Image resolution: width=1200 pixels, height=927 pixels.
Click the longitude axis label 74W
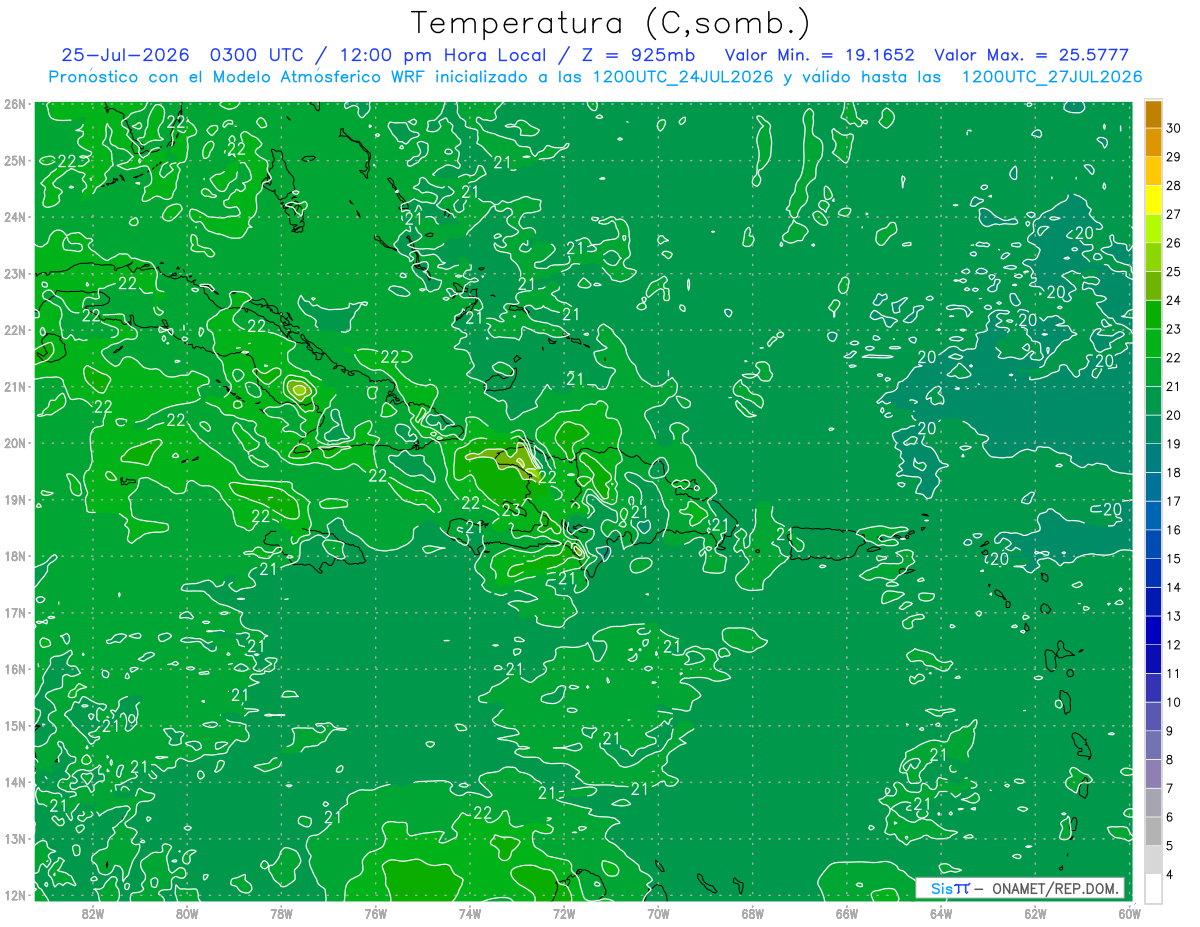469,913
